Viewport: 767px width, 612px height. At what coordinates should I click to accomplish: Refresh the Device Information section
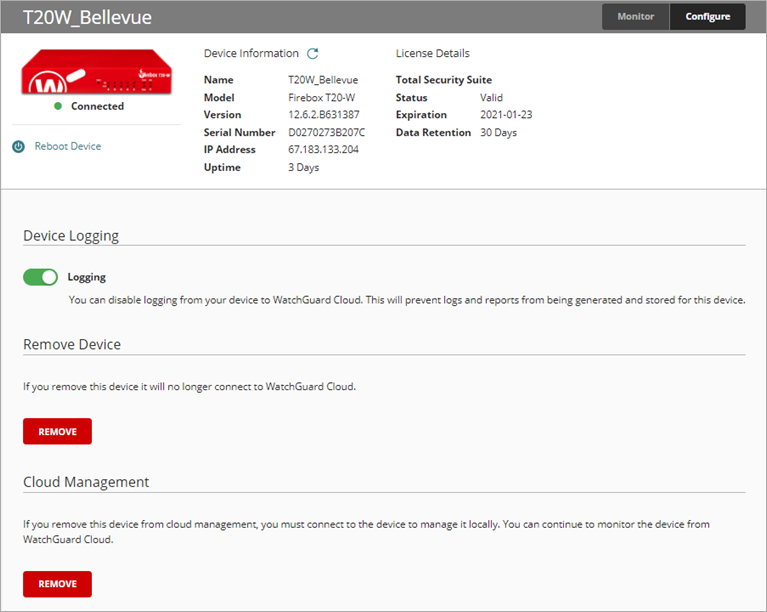pos(313,53)
